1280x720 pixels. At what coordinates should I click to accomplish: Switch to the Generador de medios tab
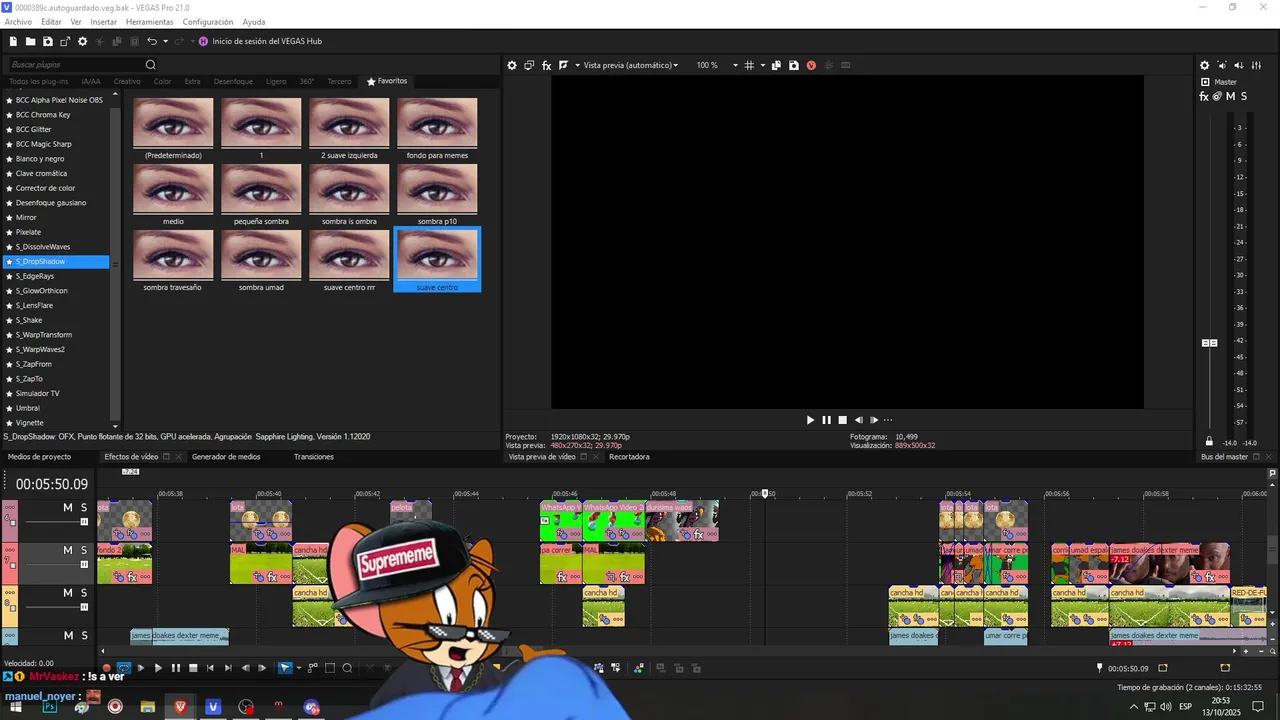click(226, 457)
